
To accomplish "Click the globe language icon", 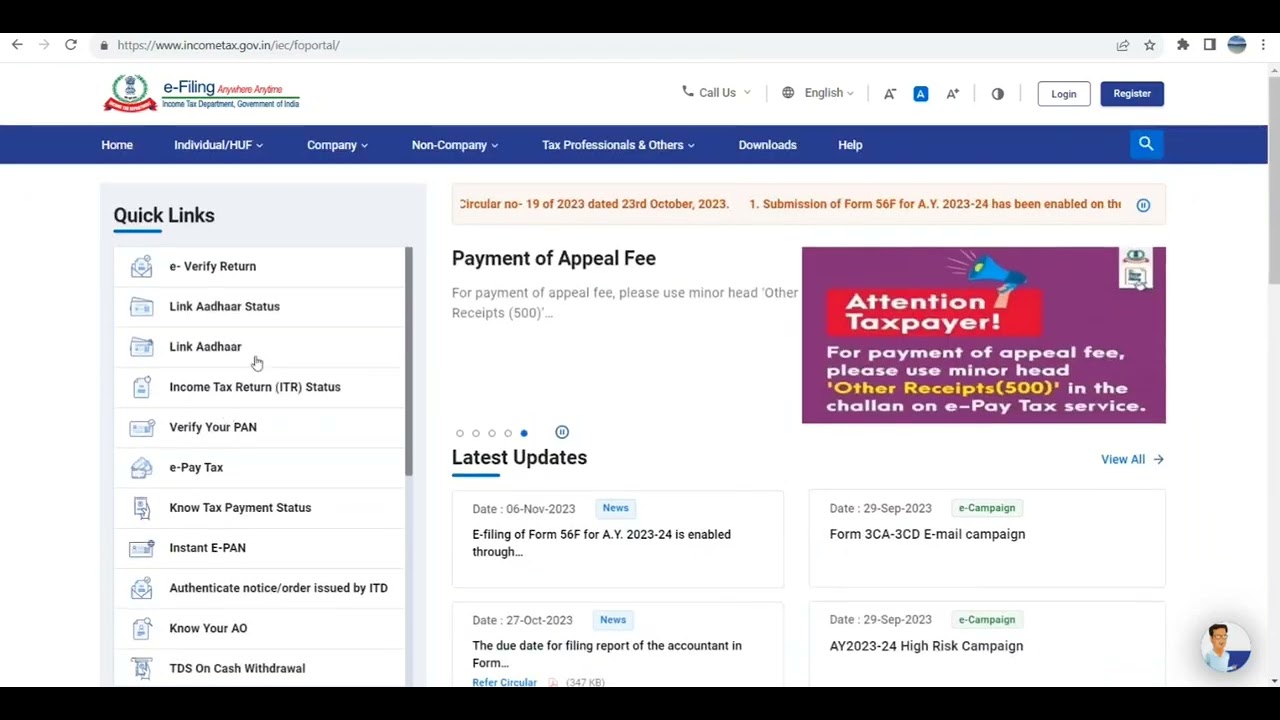I will [x=788, y=92].
